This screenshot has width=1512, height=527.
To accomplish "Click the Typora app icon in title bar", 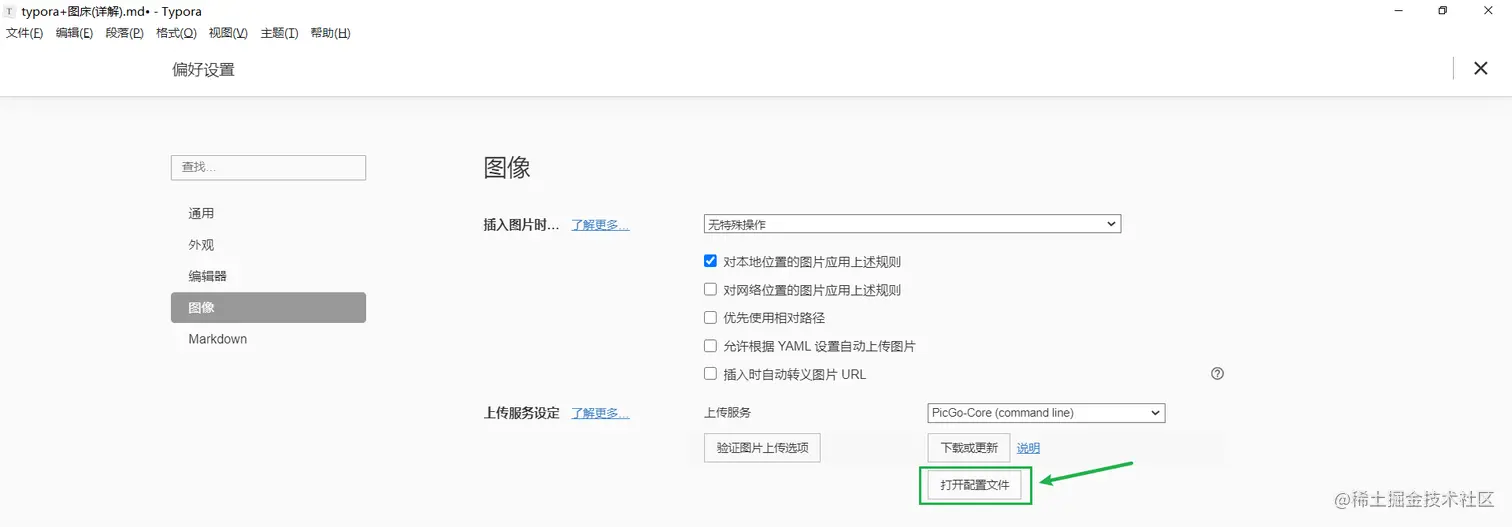I will [x=10, y=11].
